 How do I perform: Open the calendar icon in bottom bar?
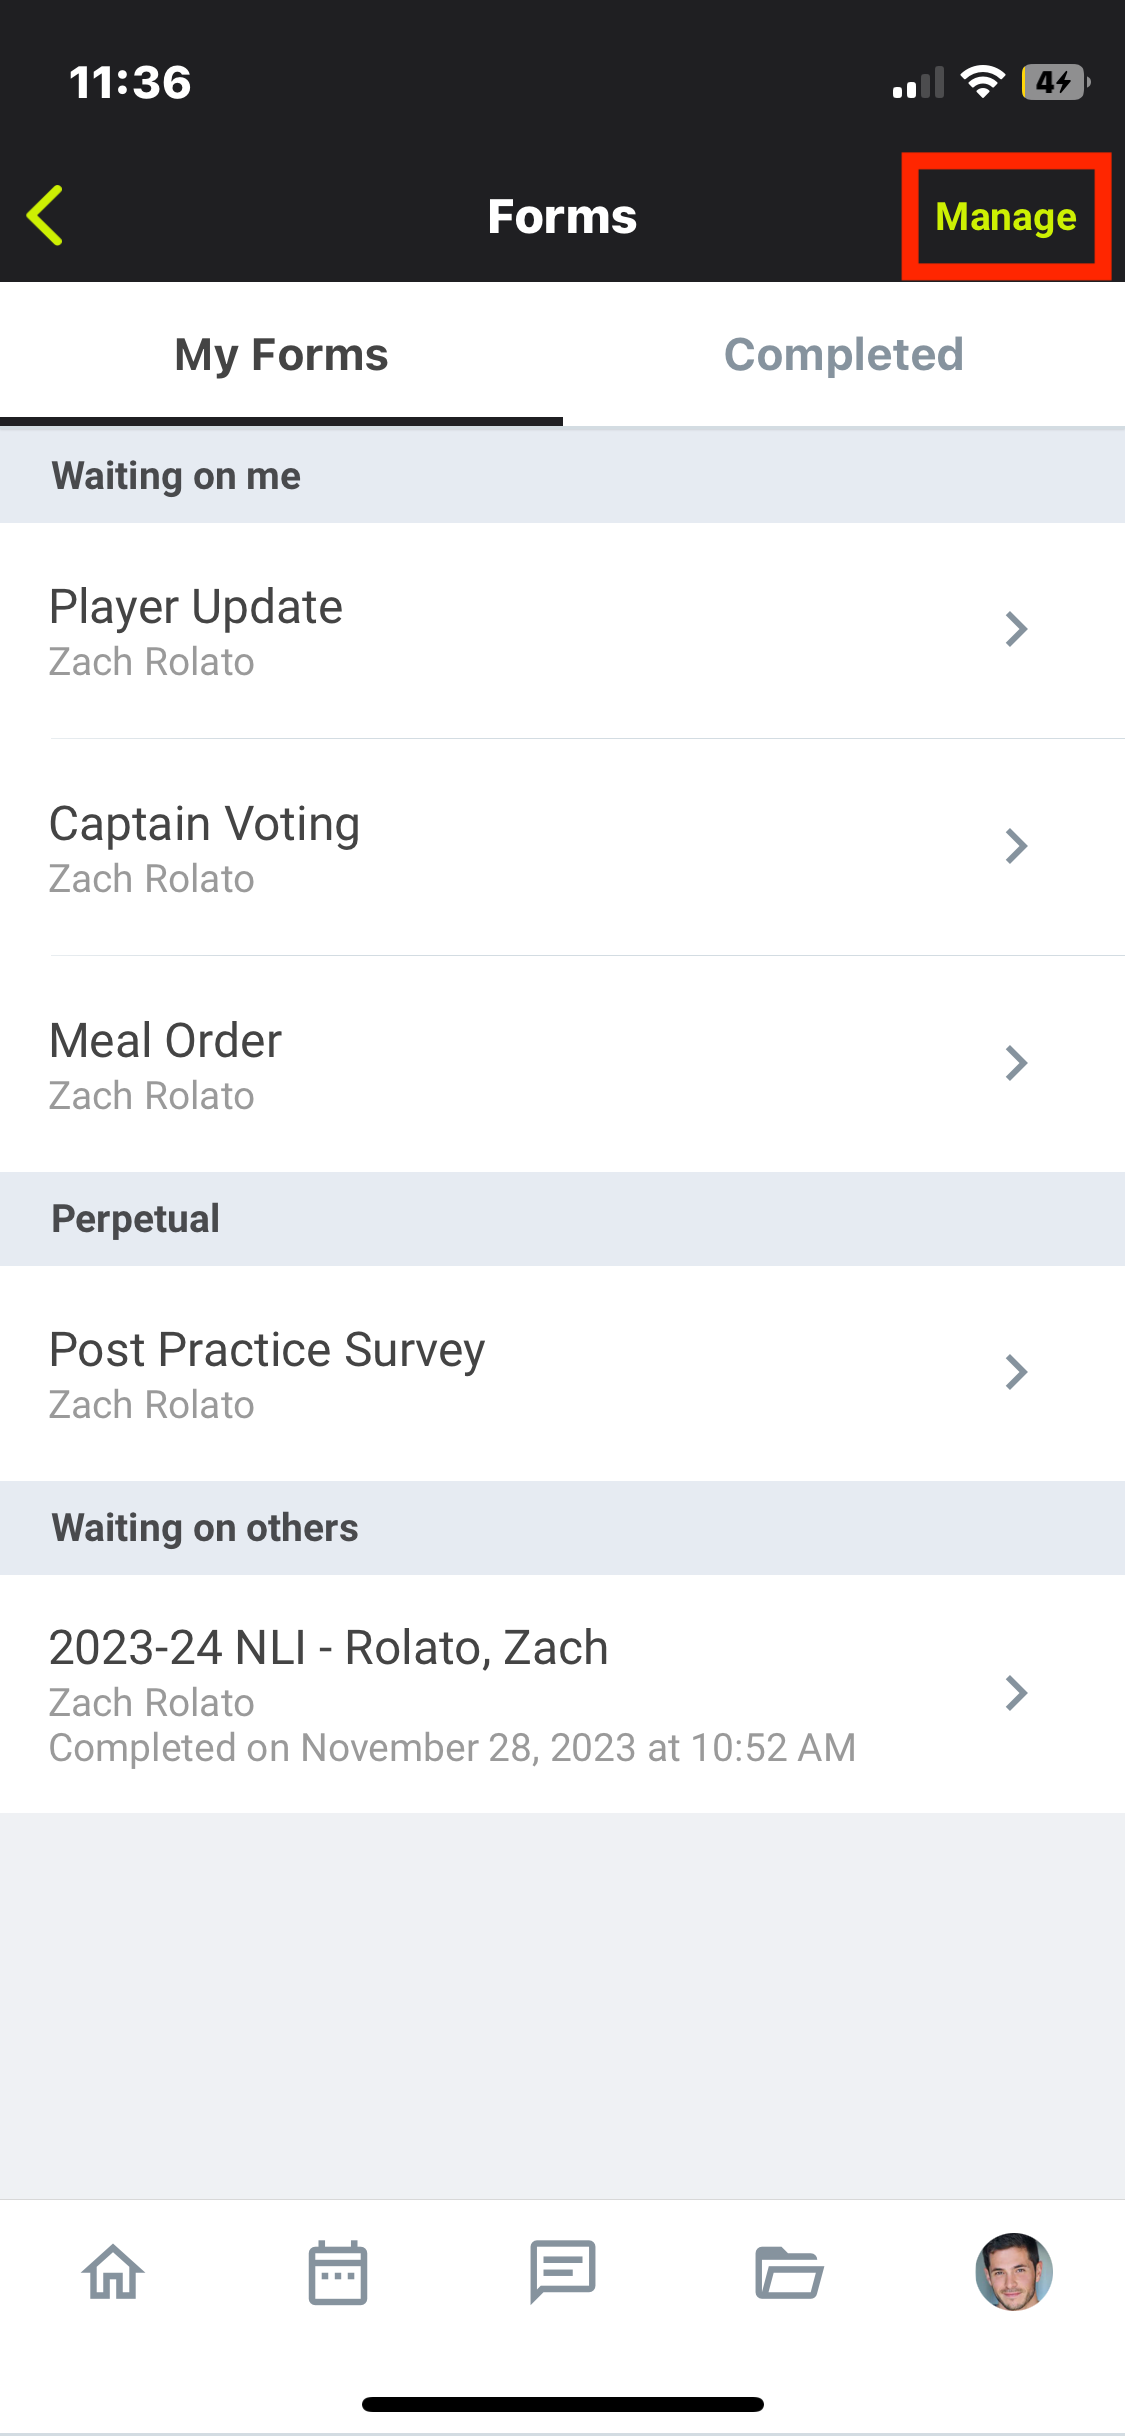pyautogui.click(x=338, y=2272)
